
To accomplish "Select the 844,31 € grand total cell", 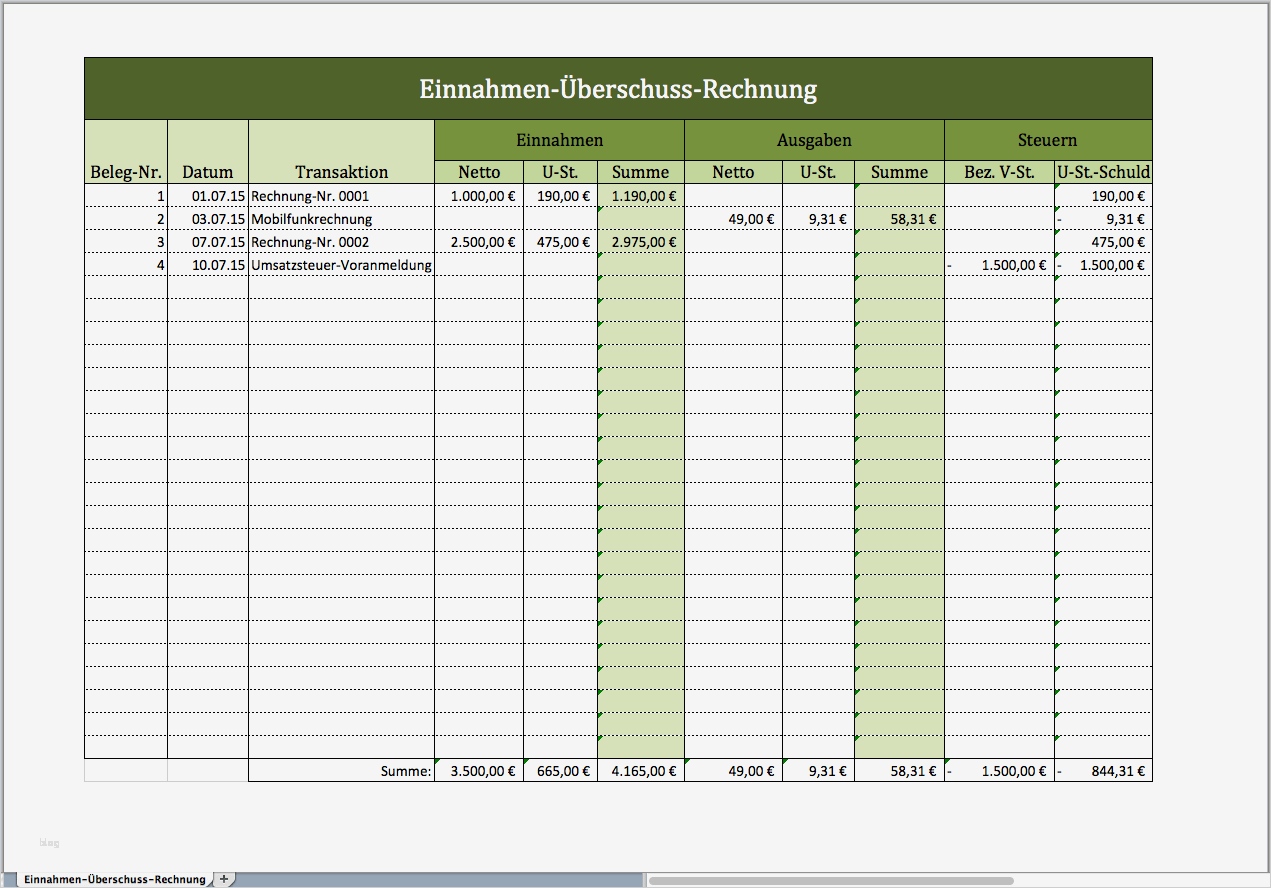I will coord(1103,770).
